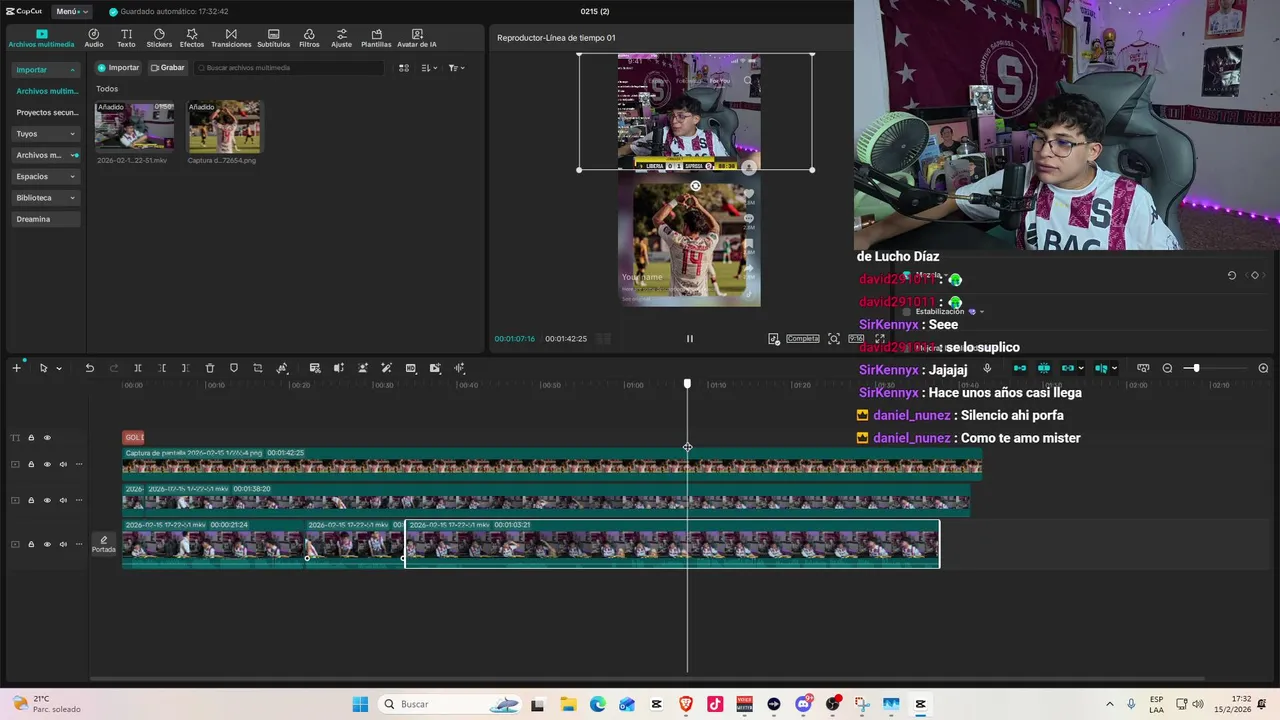Select the 2026-02-1...22-51.mkv media thumbnail
Image resolution: width=1280 pixels, height=720 pixels.
(134, 126)
